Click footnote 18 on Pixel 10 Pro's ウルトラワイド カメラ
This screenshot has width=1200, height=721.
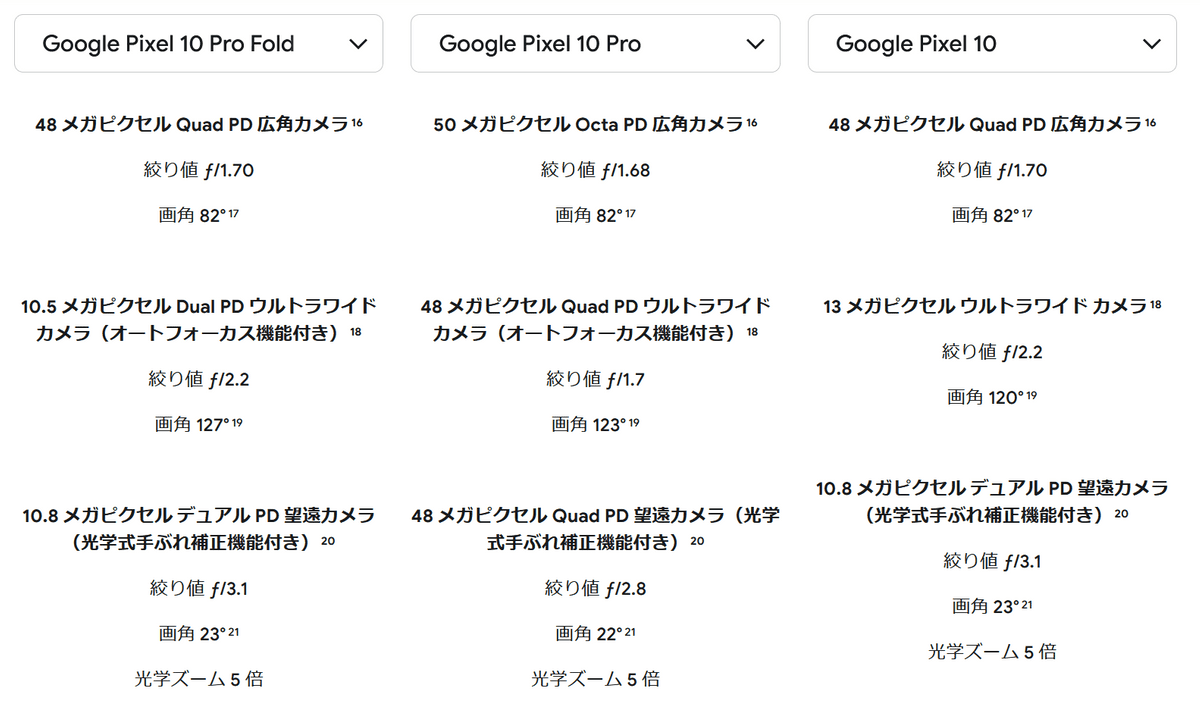(752, 332)
